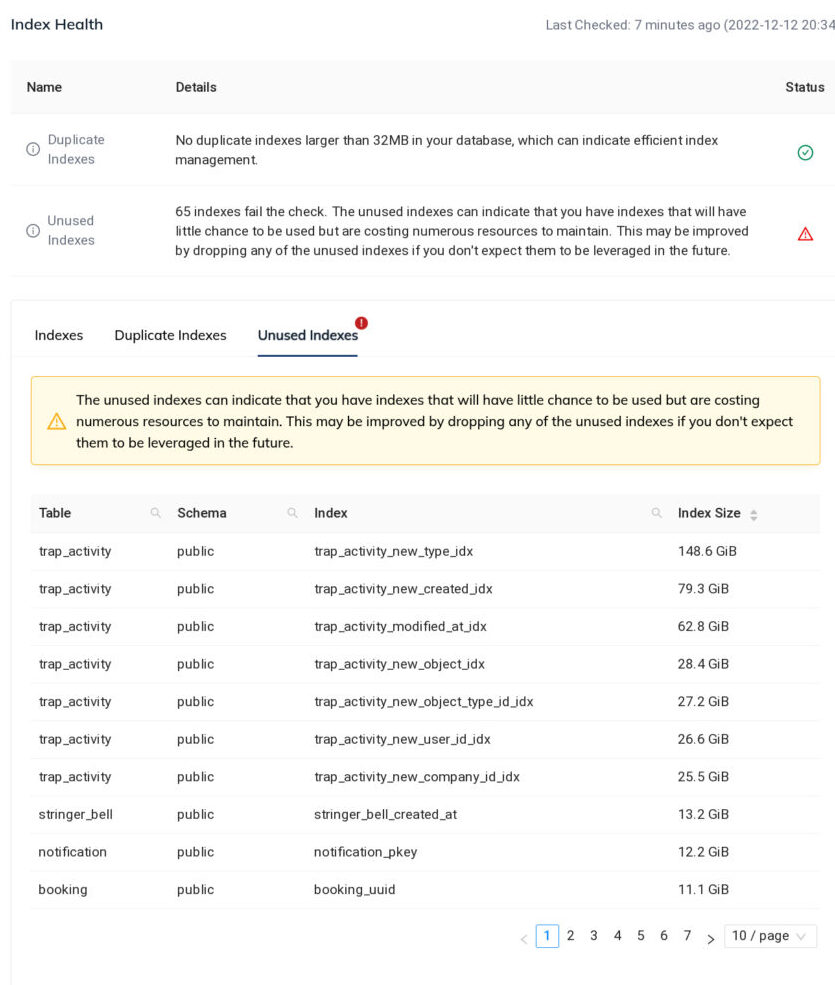This screenshot has width=835, height=985.
Task: Click the Schema column header
Action: pos(202,513)
